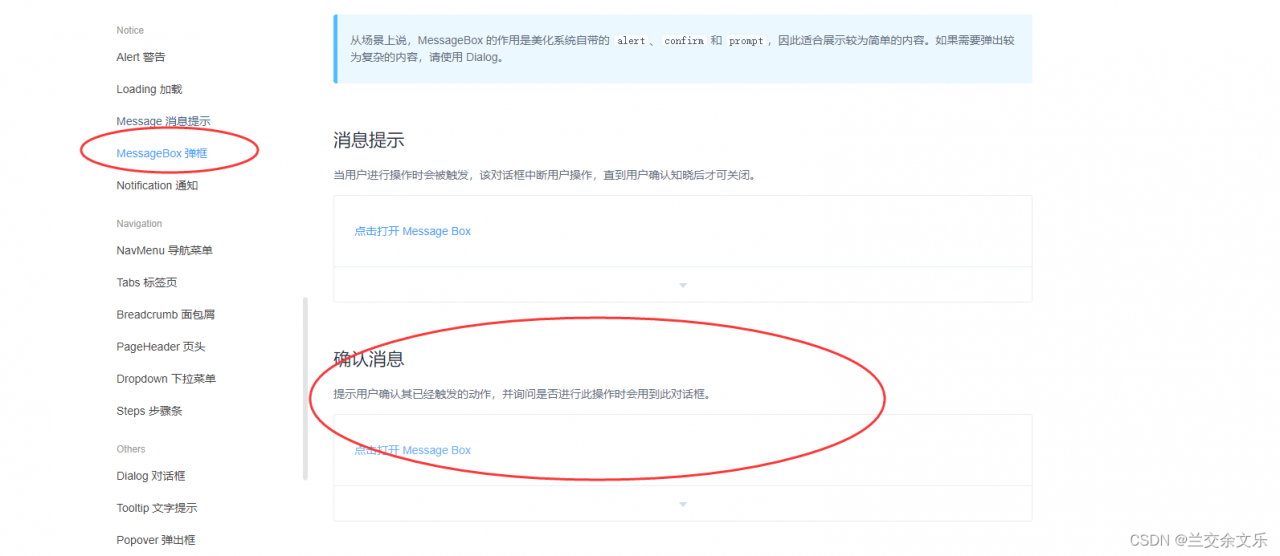Select the MessageBox 弹框 sidebar entry

(x=162, y=153)
